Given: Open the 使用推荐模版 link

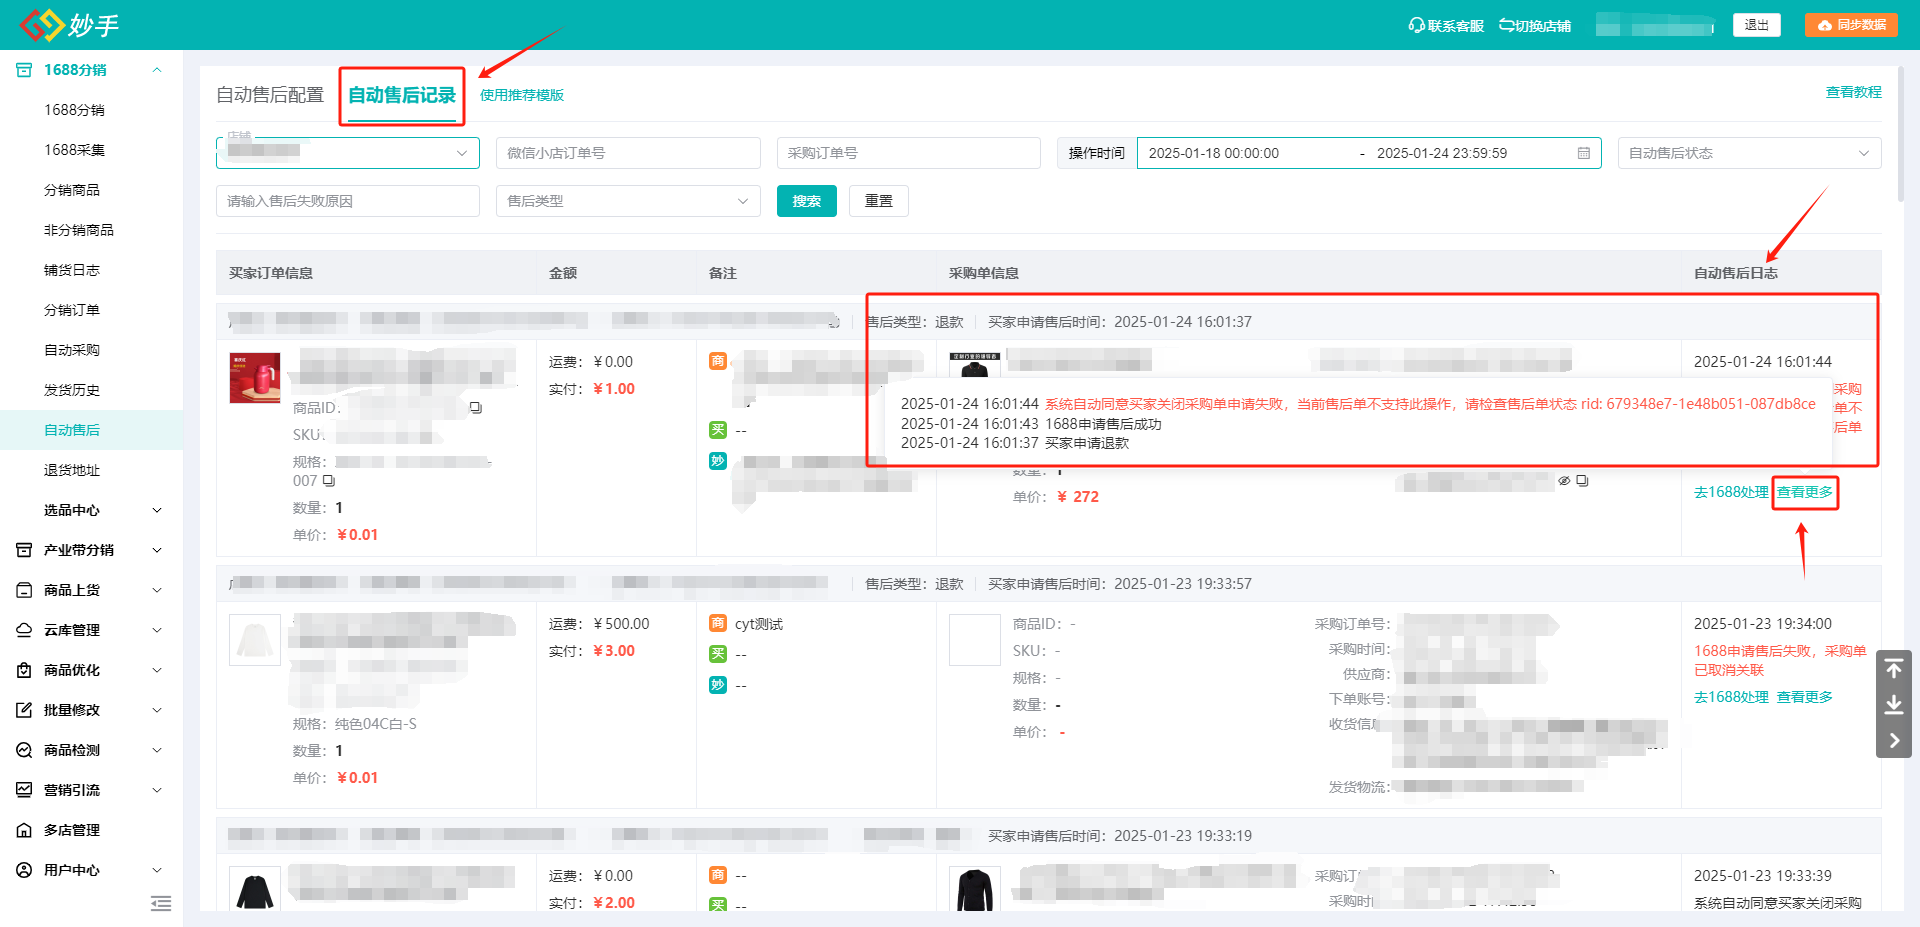Looking at the screenshot, I should pos(522,95).
